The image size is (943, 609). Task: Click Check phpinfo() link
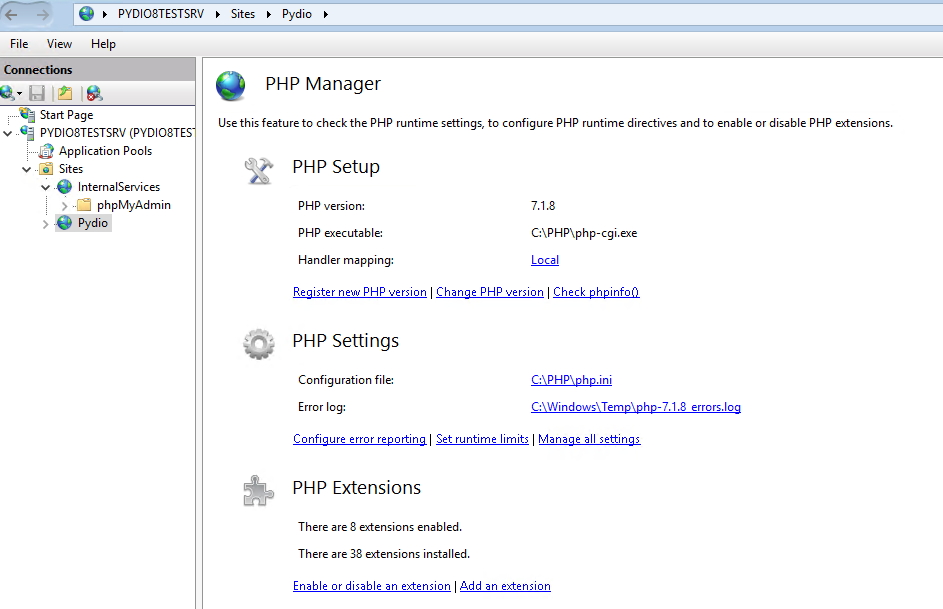(x=596, y=292)
